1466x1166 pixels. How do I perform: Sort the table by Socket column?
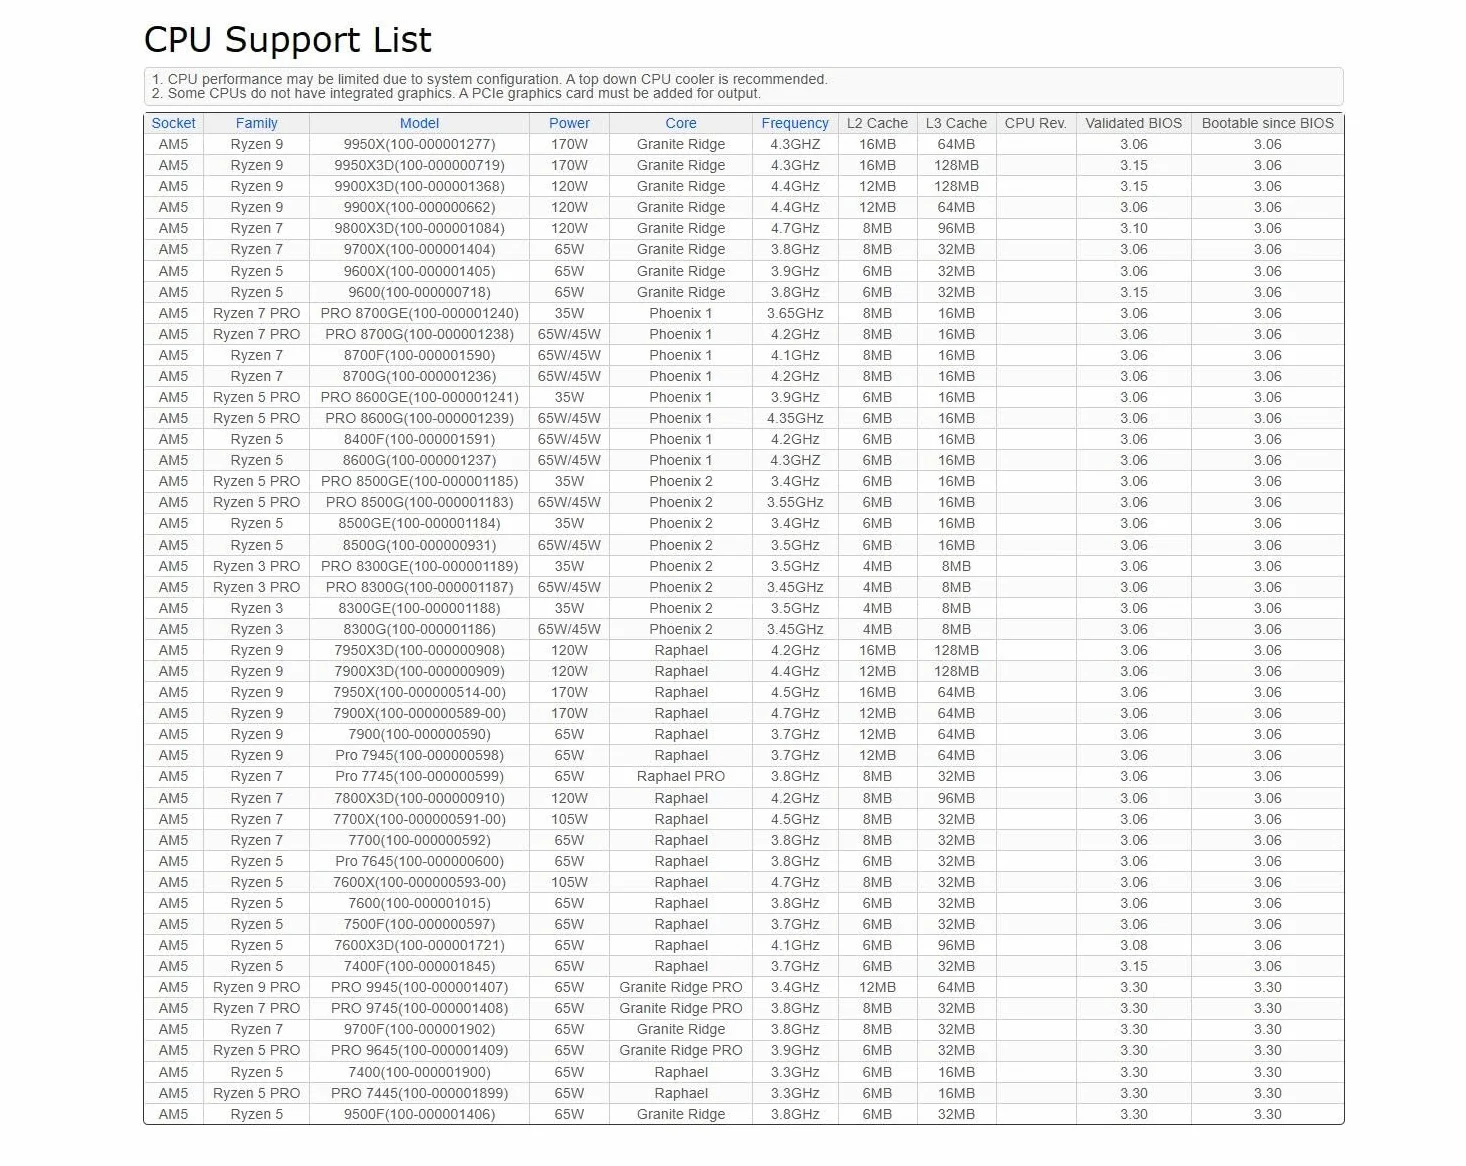click(x=173, y=123)
